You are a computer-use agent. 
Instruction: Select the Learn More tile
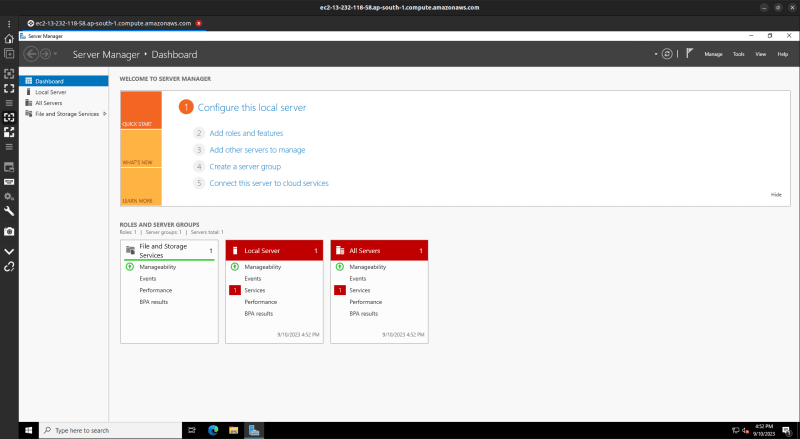pyautogui.click(x=141, y=187)
